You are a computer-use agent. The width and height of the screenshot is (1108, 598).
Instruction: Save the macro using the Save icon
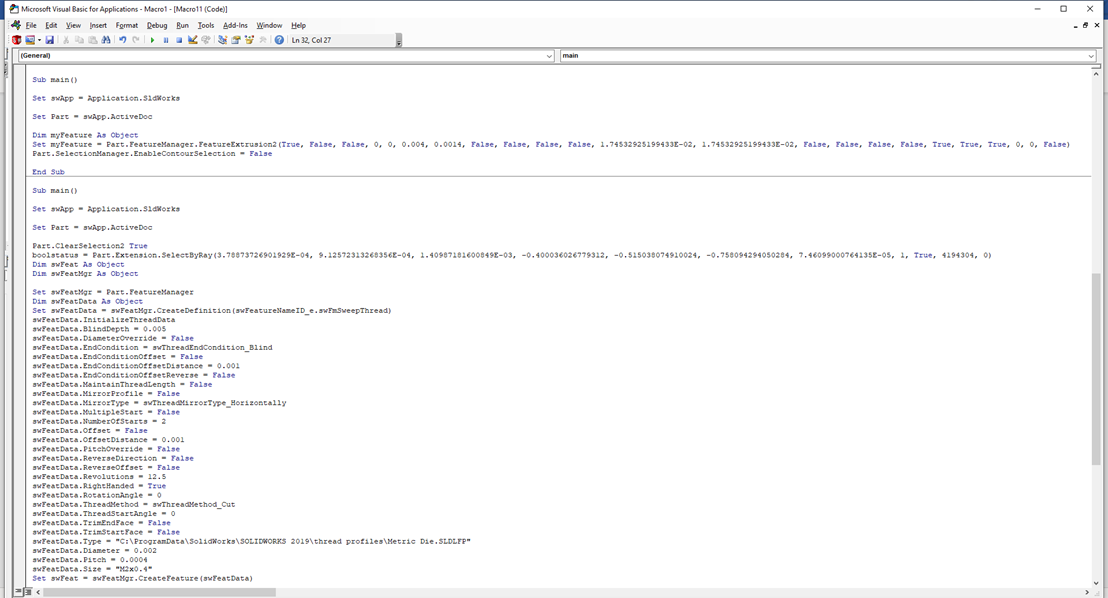pyautogui.click(x=50, y=39)
